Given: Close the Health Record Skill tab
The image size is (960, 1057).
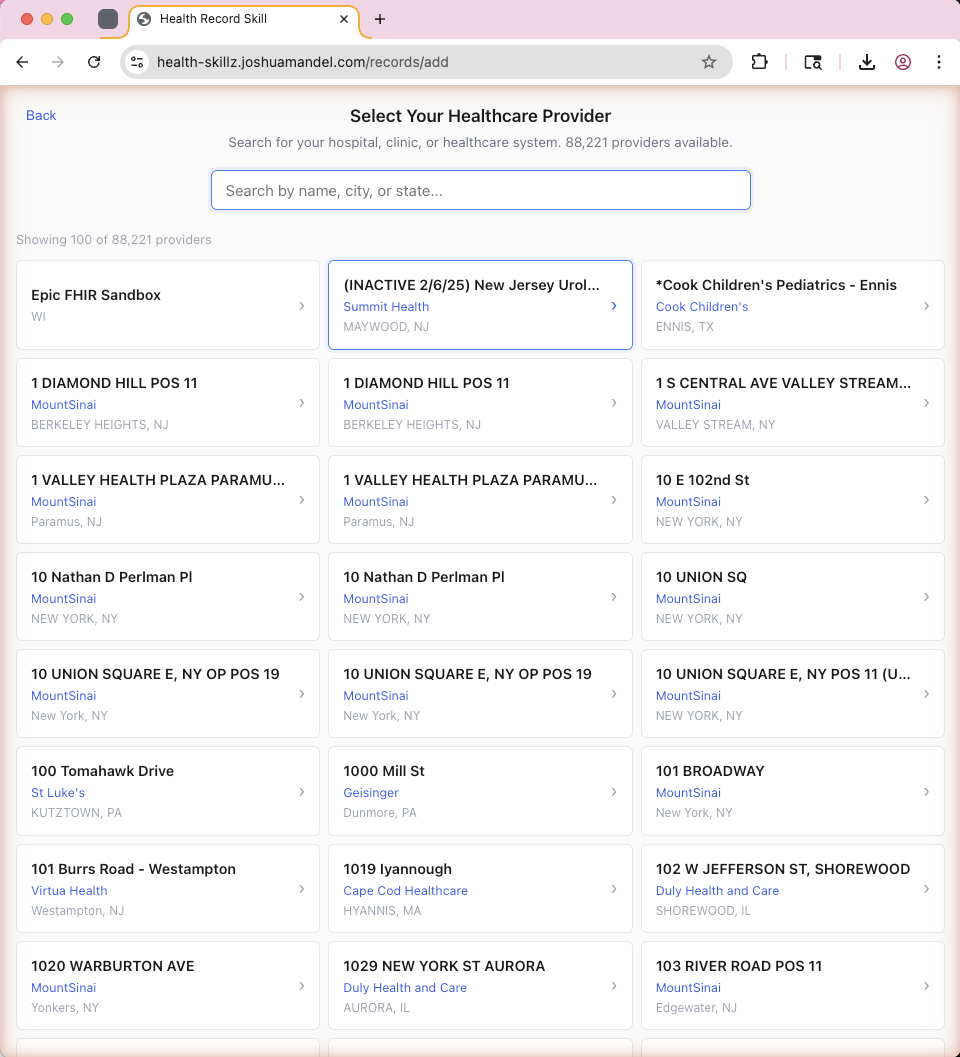Looking at the screenshot, I should pyautogui.click(x=344, y=19).
